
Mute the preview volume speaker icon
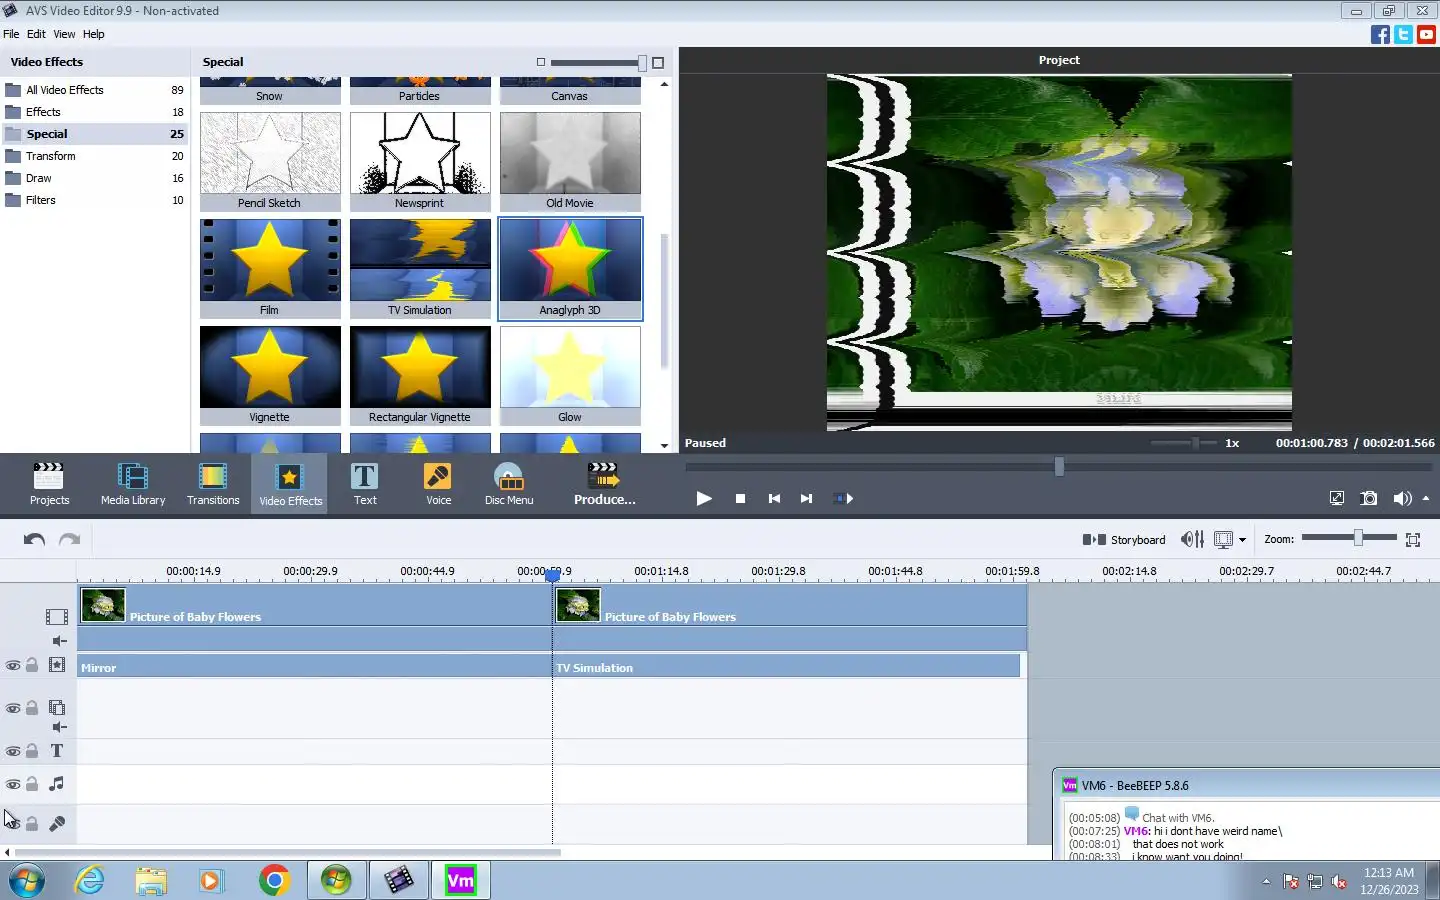coord(1402,498)
